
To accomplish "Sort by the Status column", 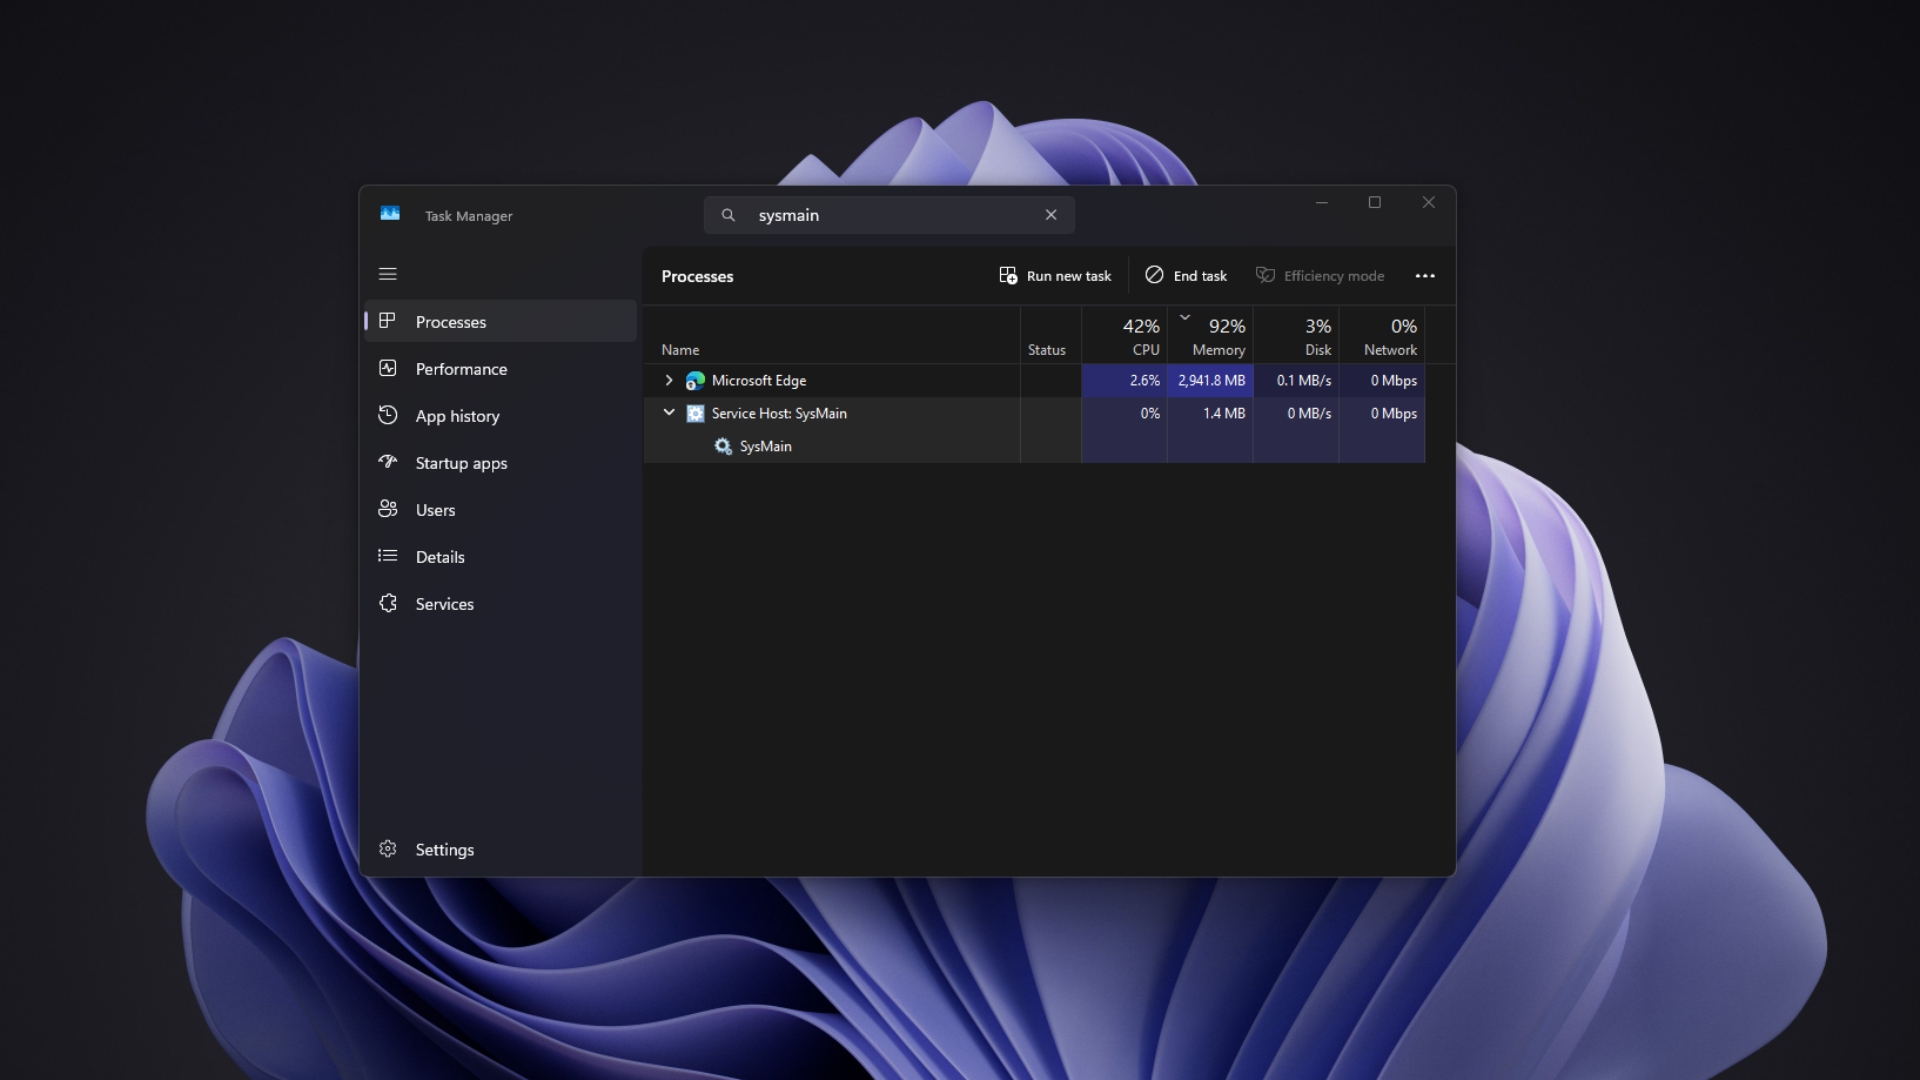I will (1050, 335).
